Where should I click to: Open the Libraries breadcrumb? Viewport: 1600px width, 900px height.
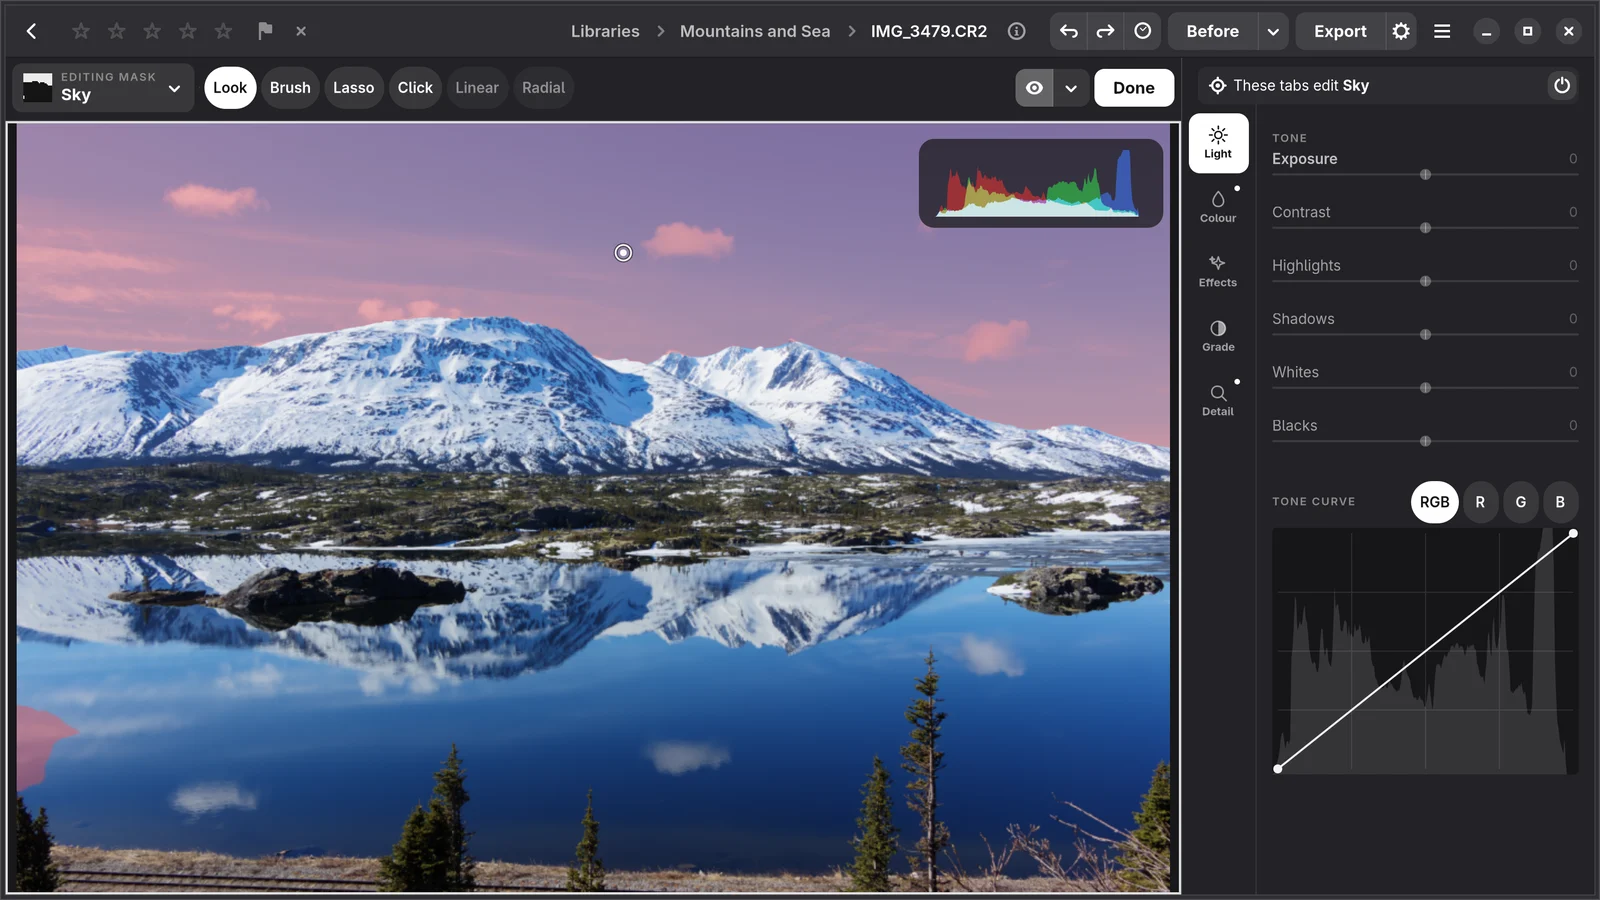click(x=605, y=31)
